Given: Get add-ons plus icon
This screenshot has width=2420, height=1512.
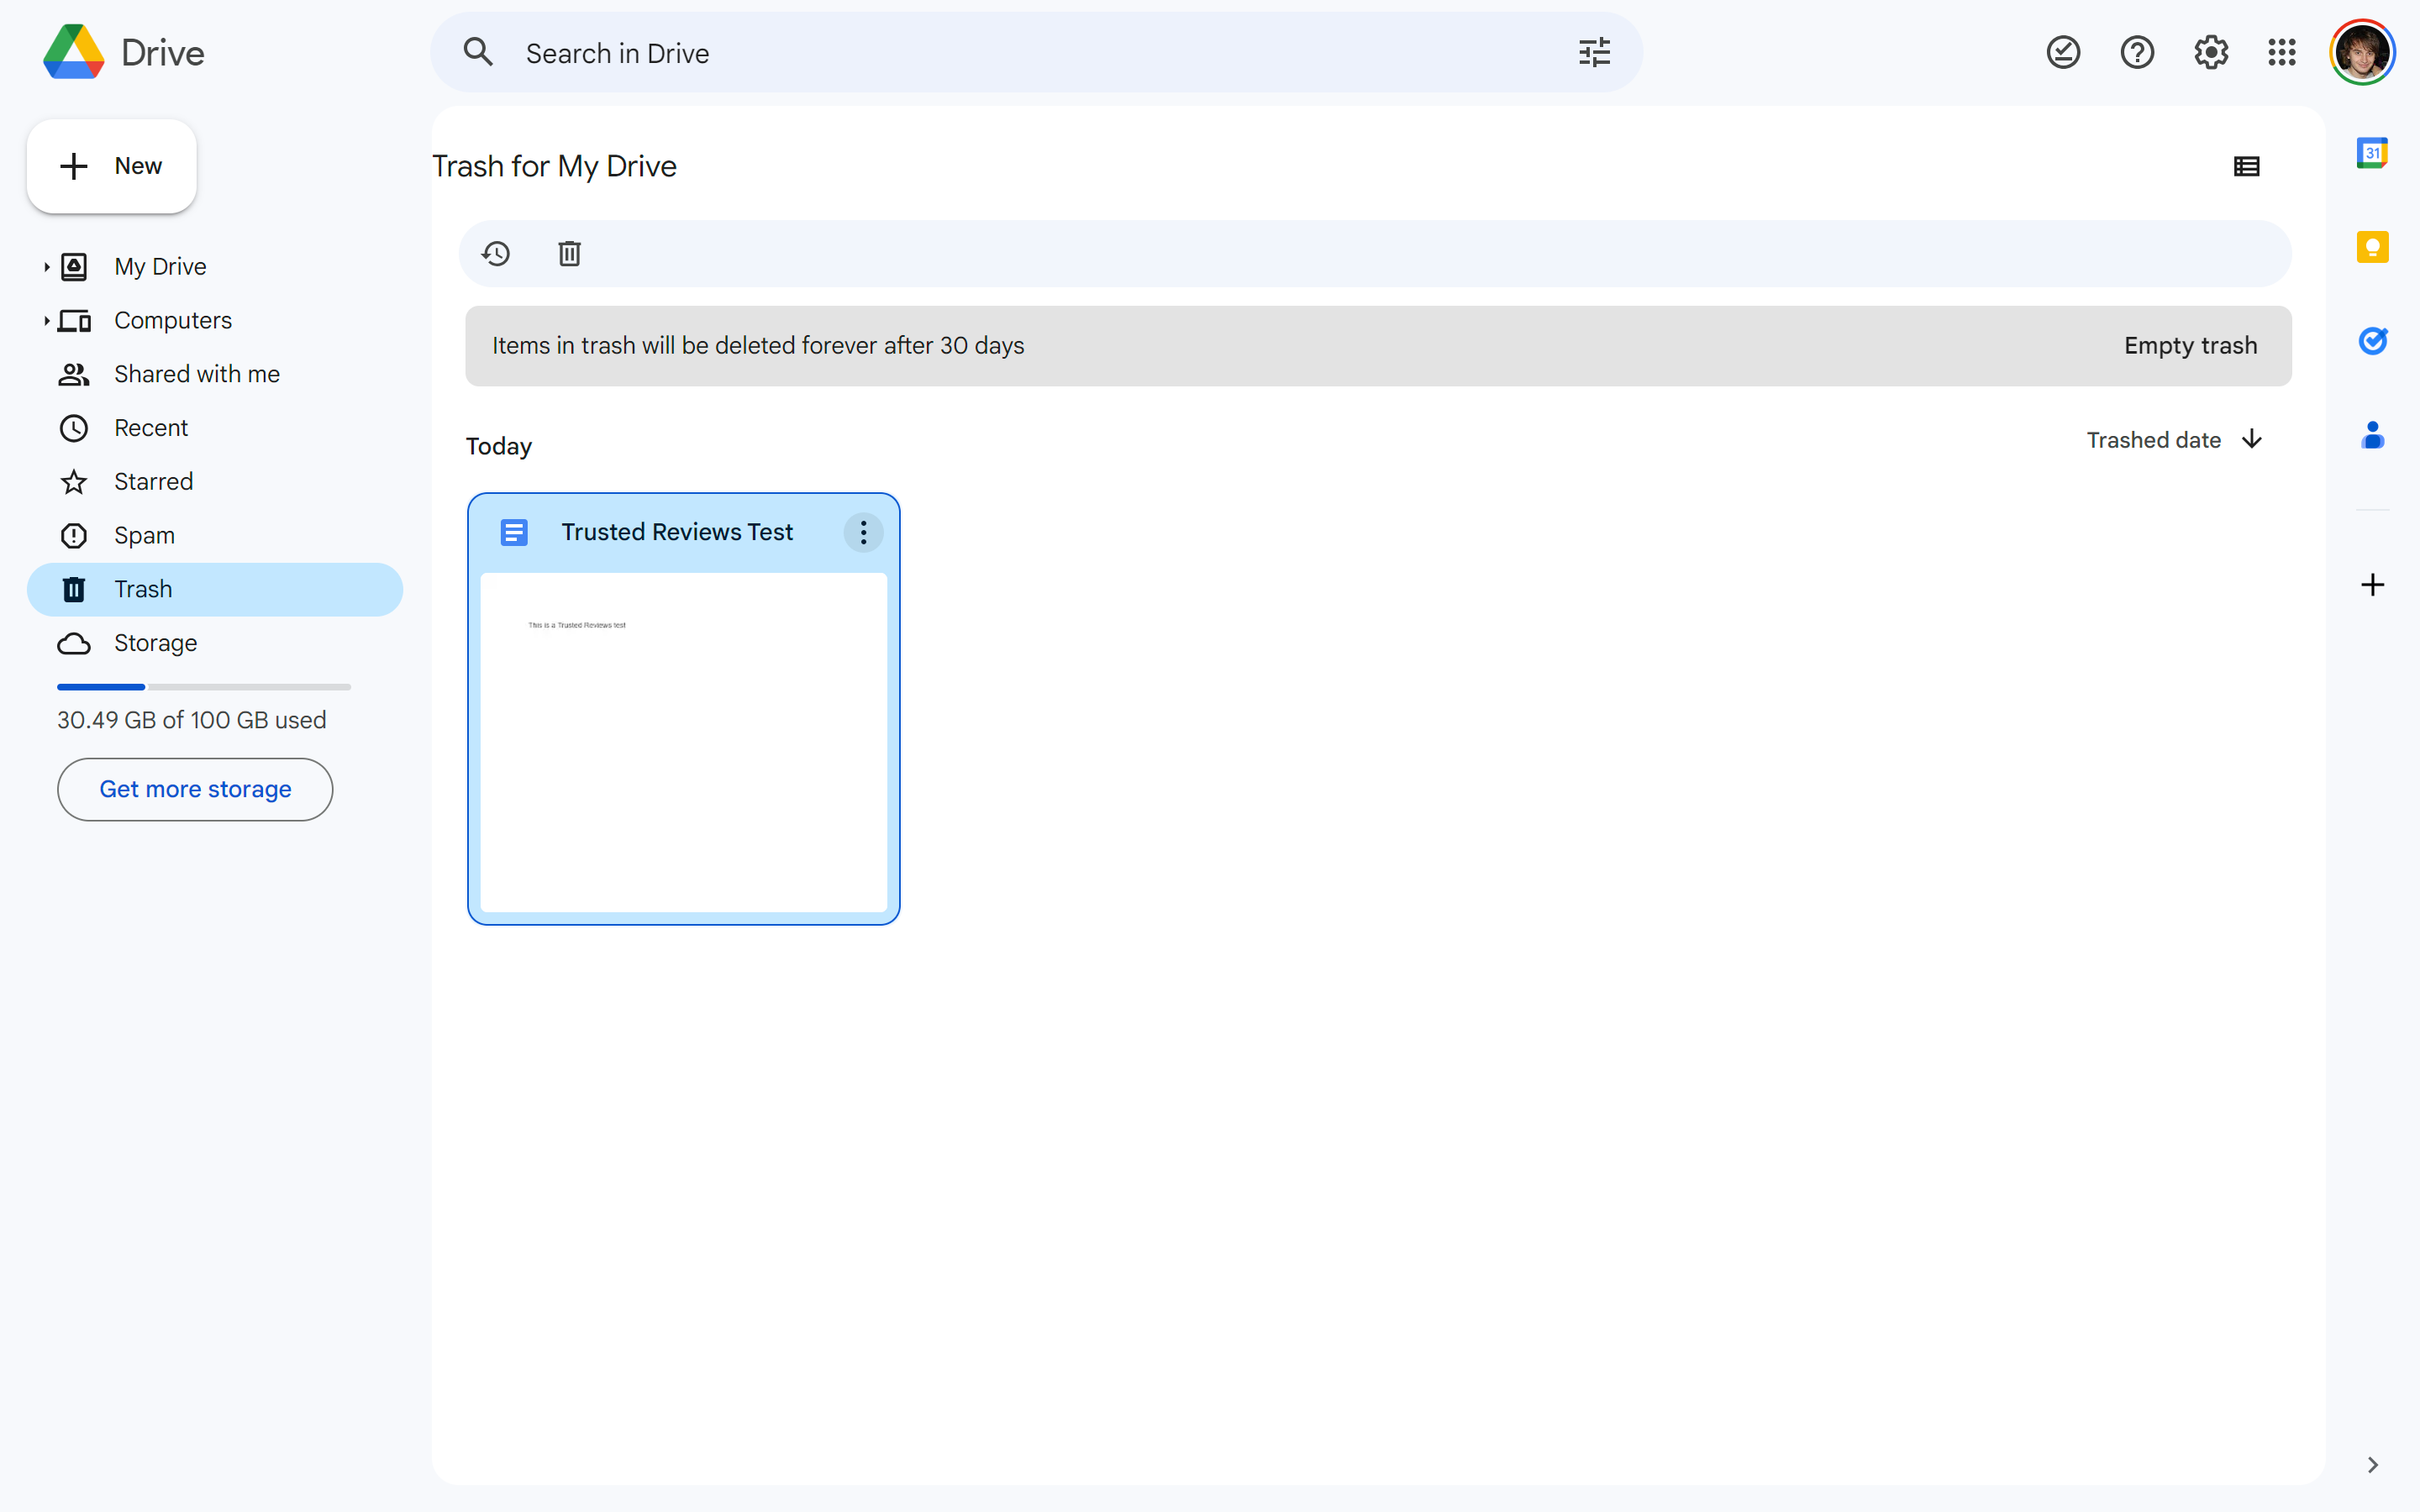Looking at the screenshot, I should pos(2372,585).
